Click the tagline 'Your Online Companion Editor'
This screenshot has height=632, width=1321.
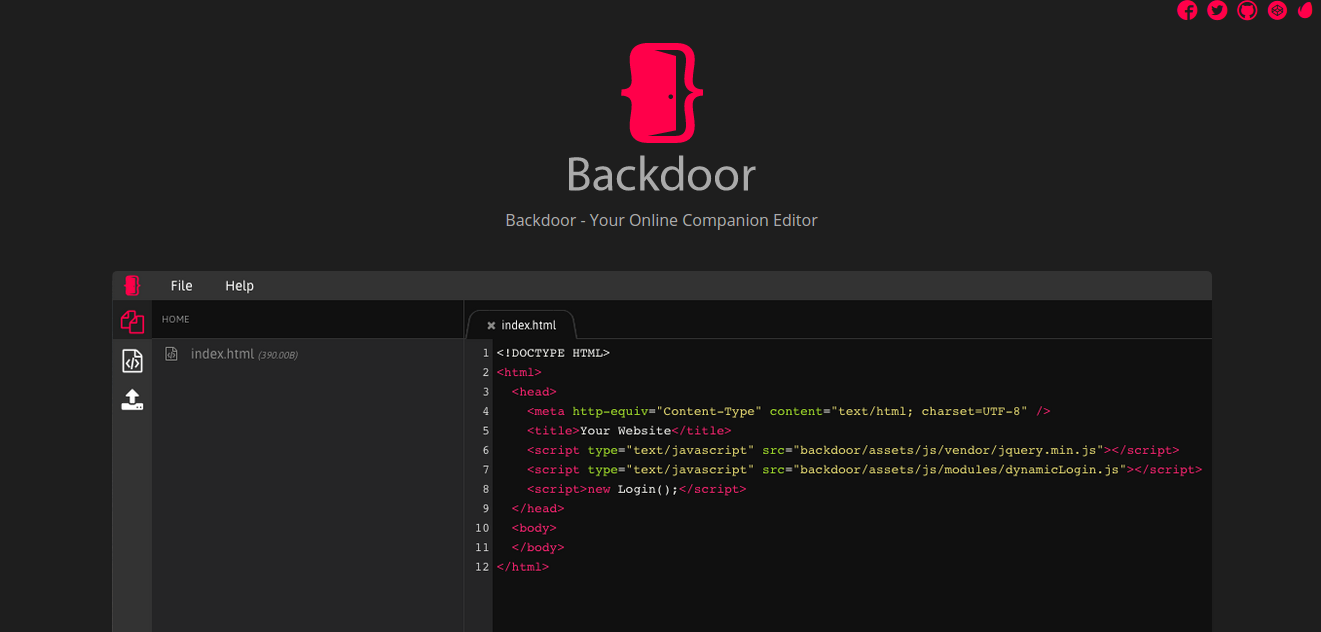pos(703,220)
